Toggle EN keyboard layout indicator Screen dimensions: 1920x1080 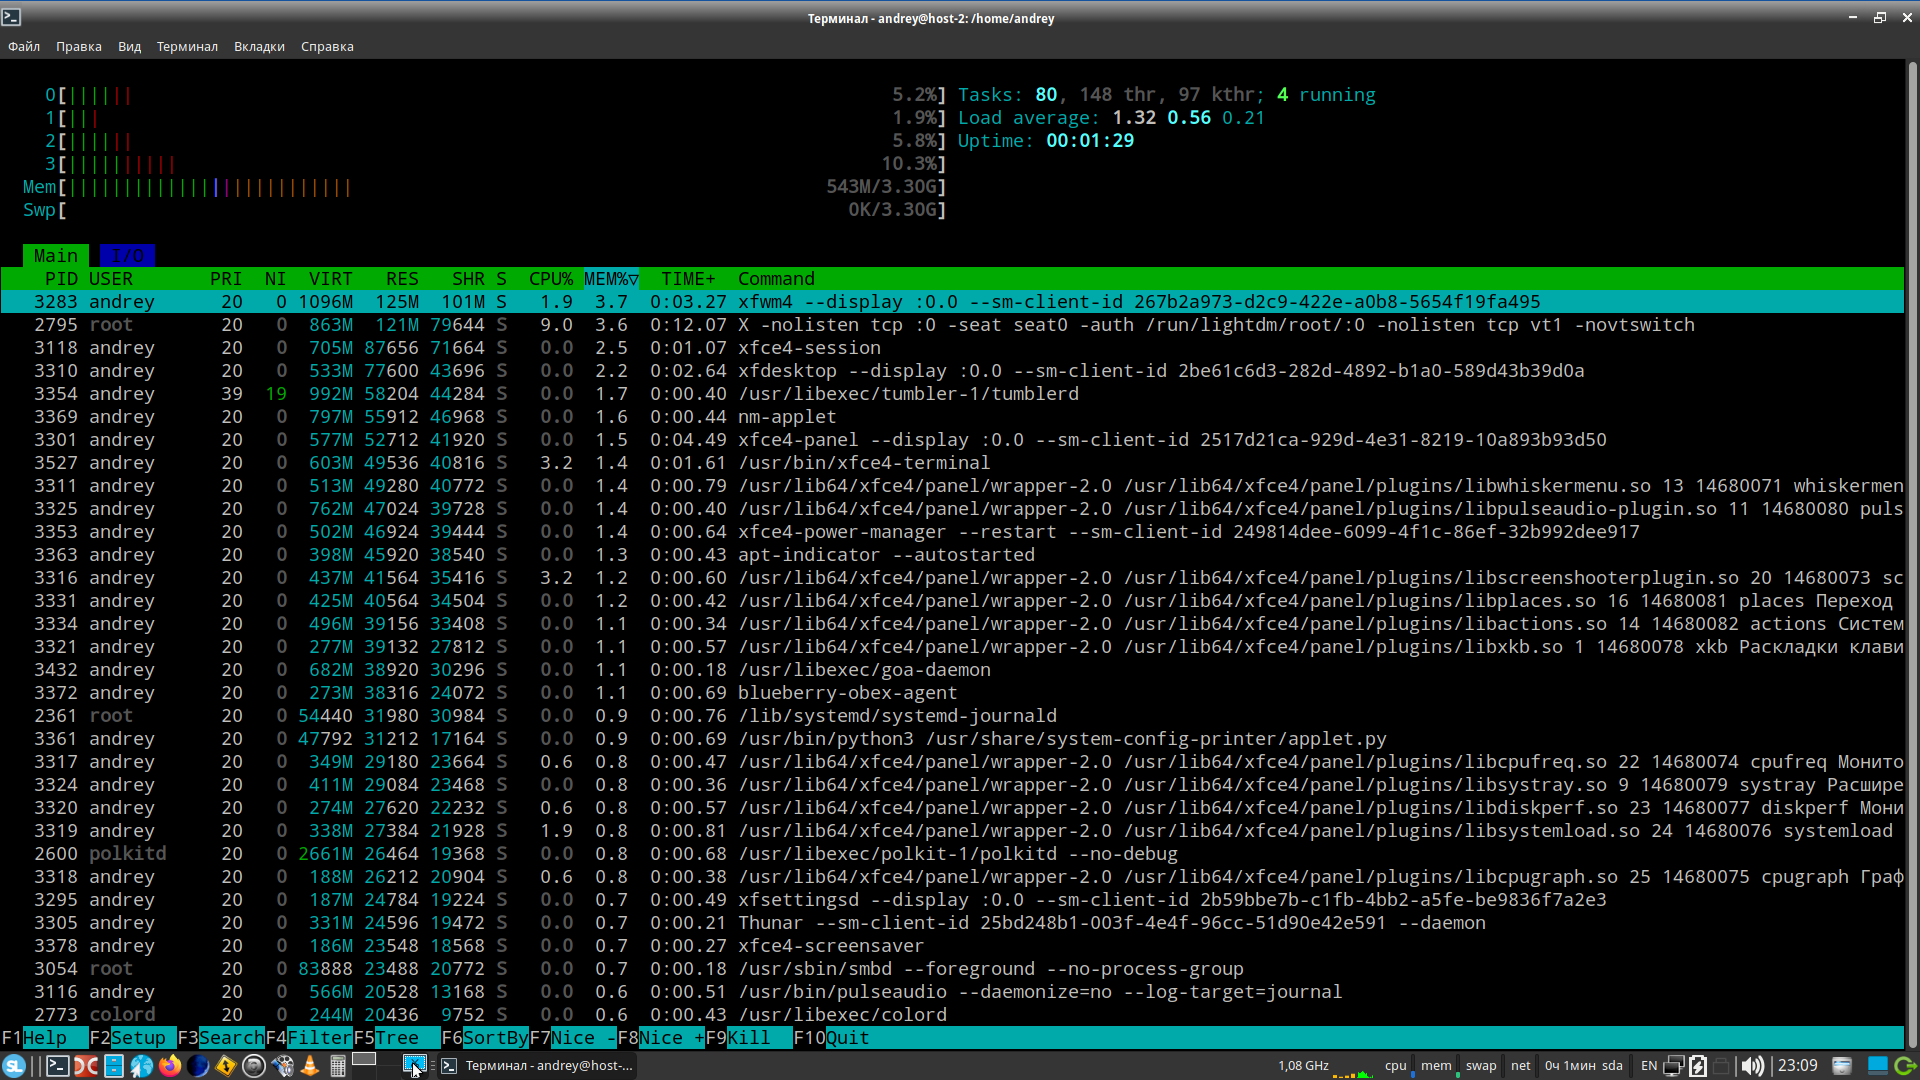(x=1649, y=1066)
